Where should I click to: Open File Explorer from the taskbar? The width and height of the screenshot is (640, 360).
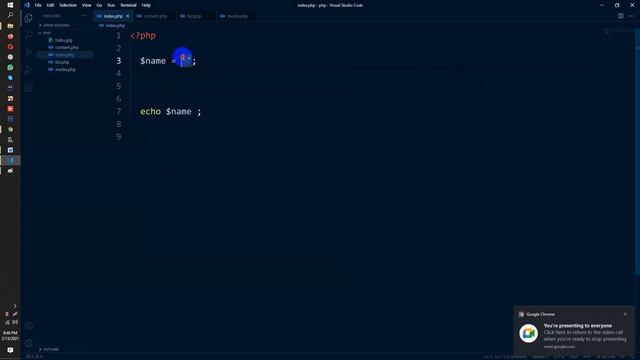tap(10, 26)
